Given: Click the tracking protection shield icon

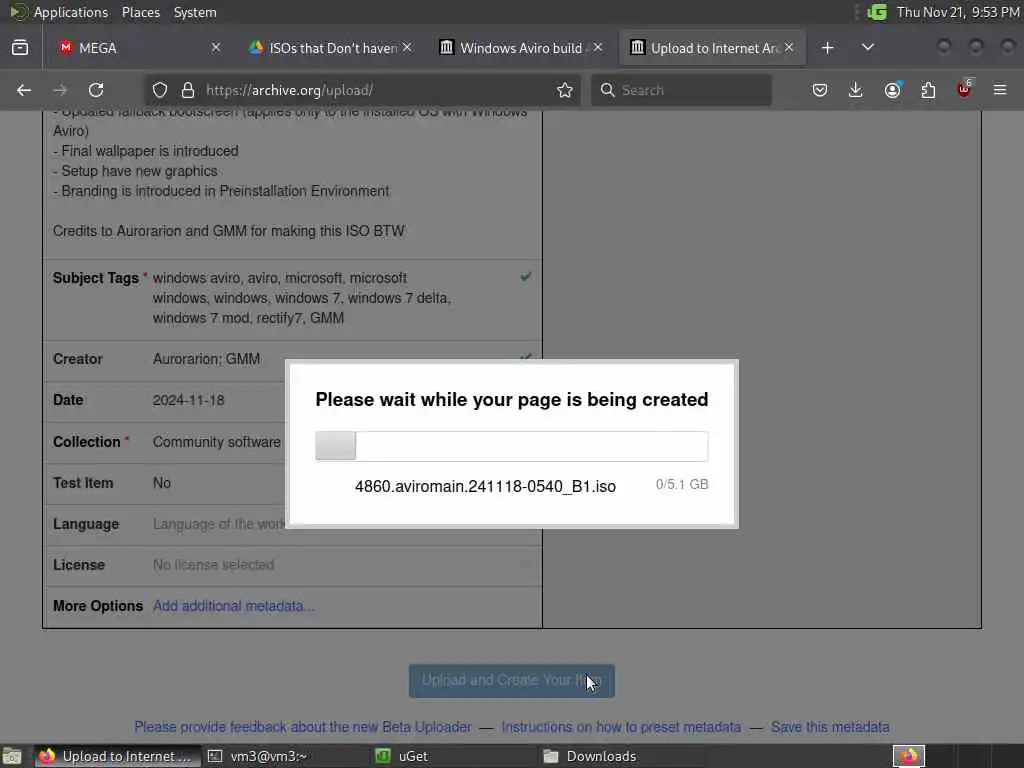Looking at the screenshot, I should coord(160,90).
